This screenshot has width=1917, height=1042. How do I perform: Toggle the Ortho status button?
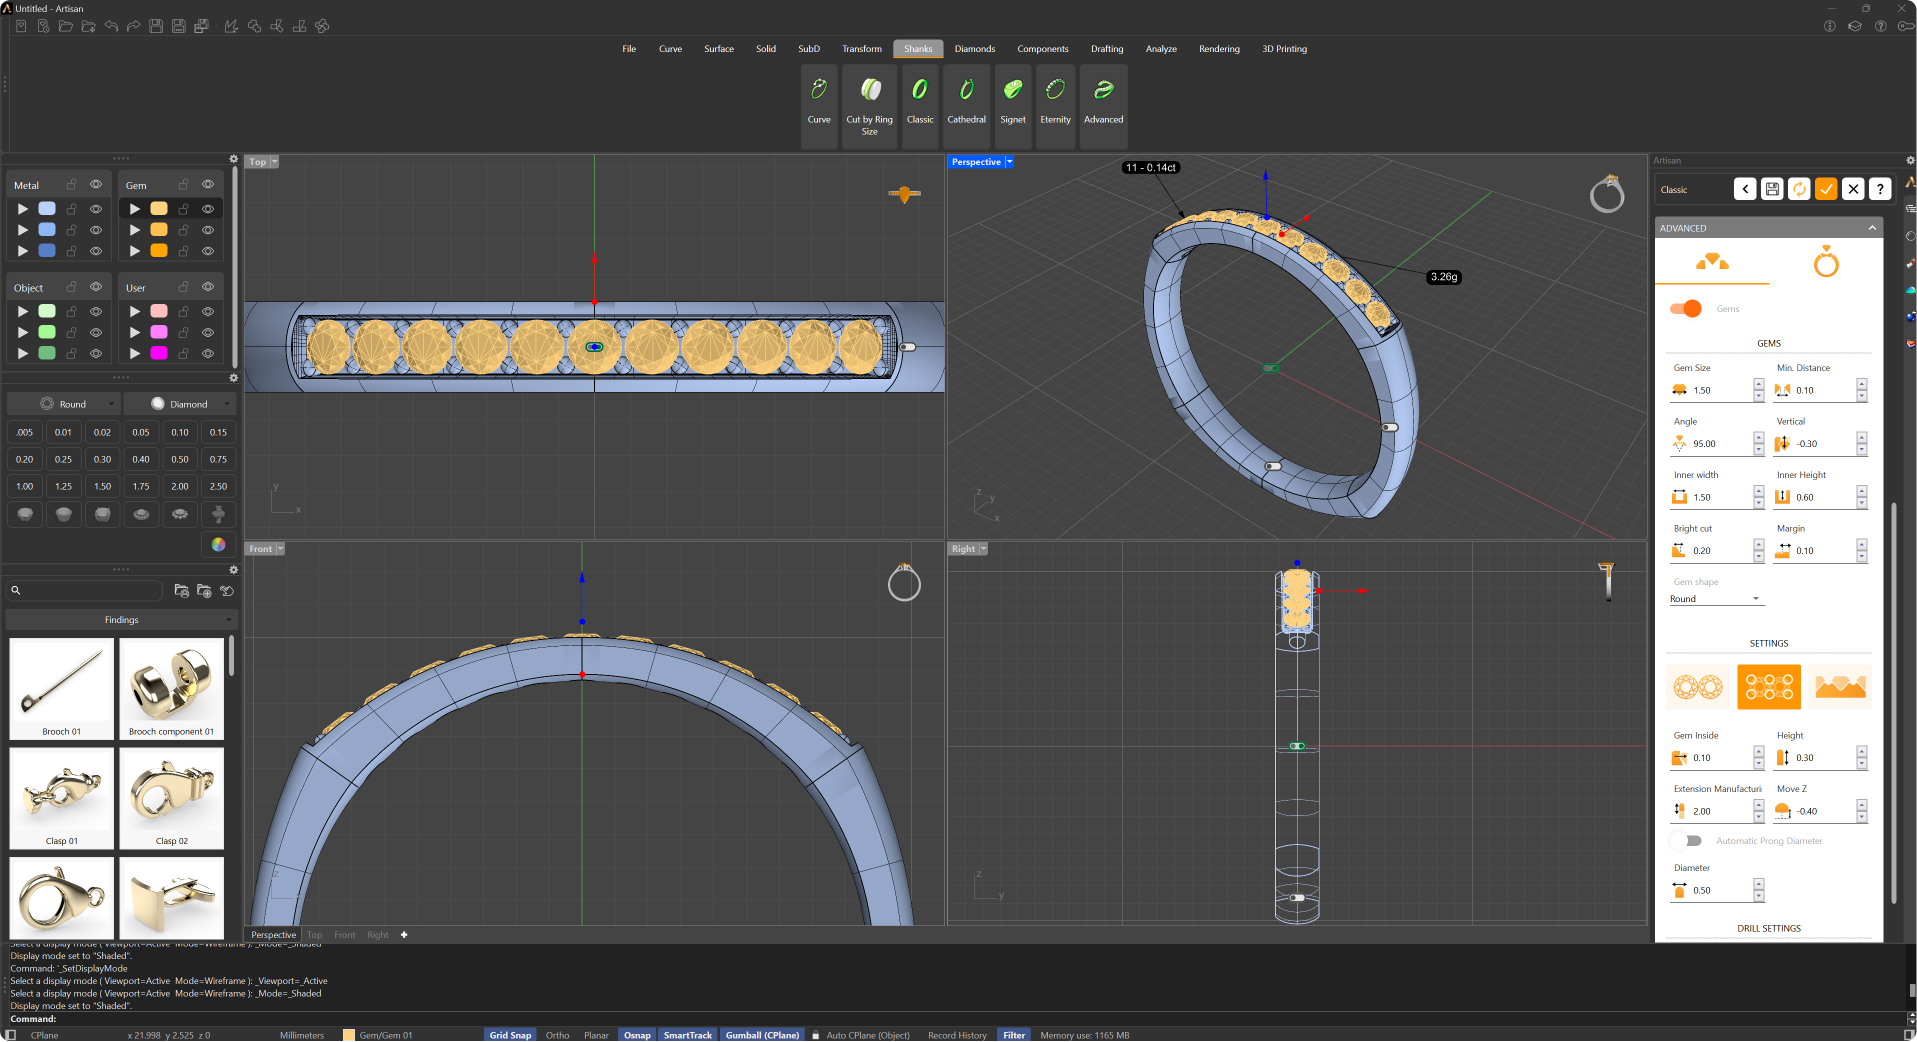557,1035
